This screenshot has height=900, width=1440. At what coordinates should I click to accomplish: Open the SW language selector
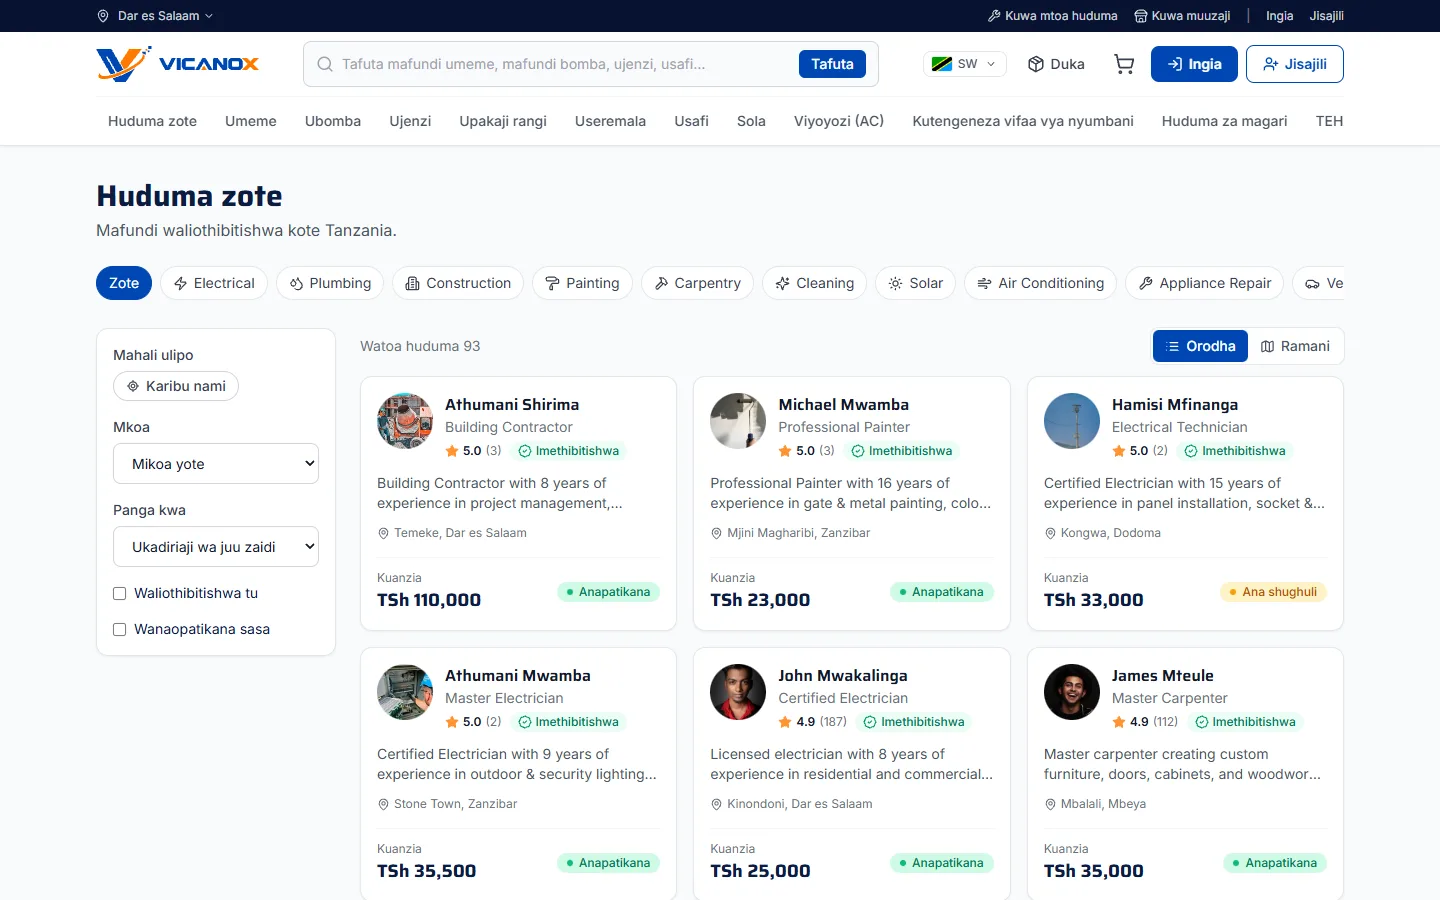click(964, 64)
